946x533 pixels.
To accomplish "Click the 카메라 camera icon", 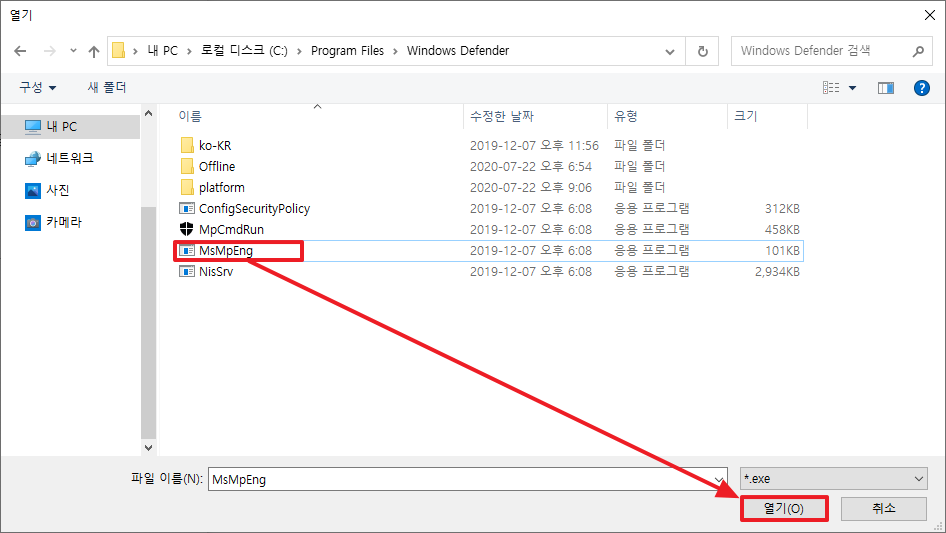I will click(x=33, y=223).
